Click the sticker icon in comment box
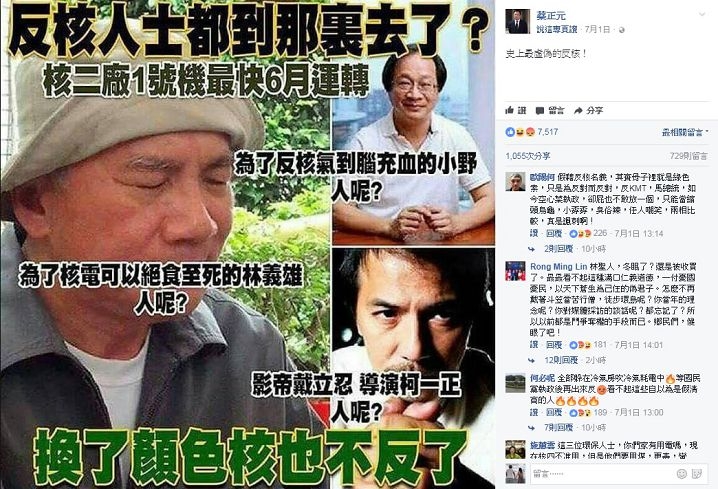 (697, 473)
